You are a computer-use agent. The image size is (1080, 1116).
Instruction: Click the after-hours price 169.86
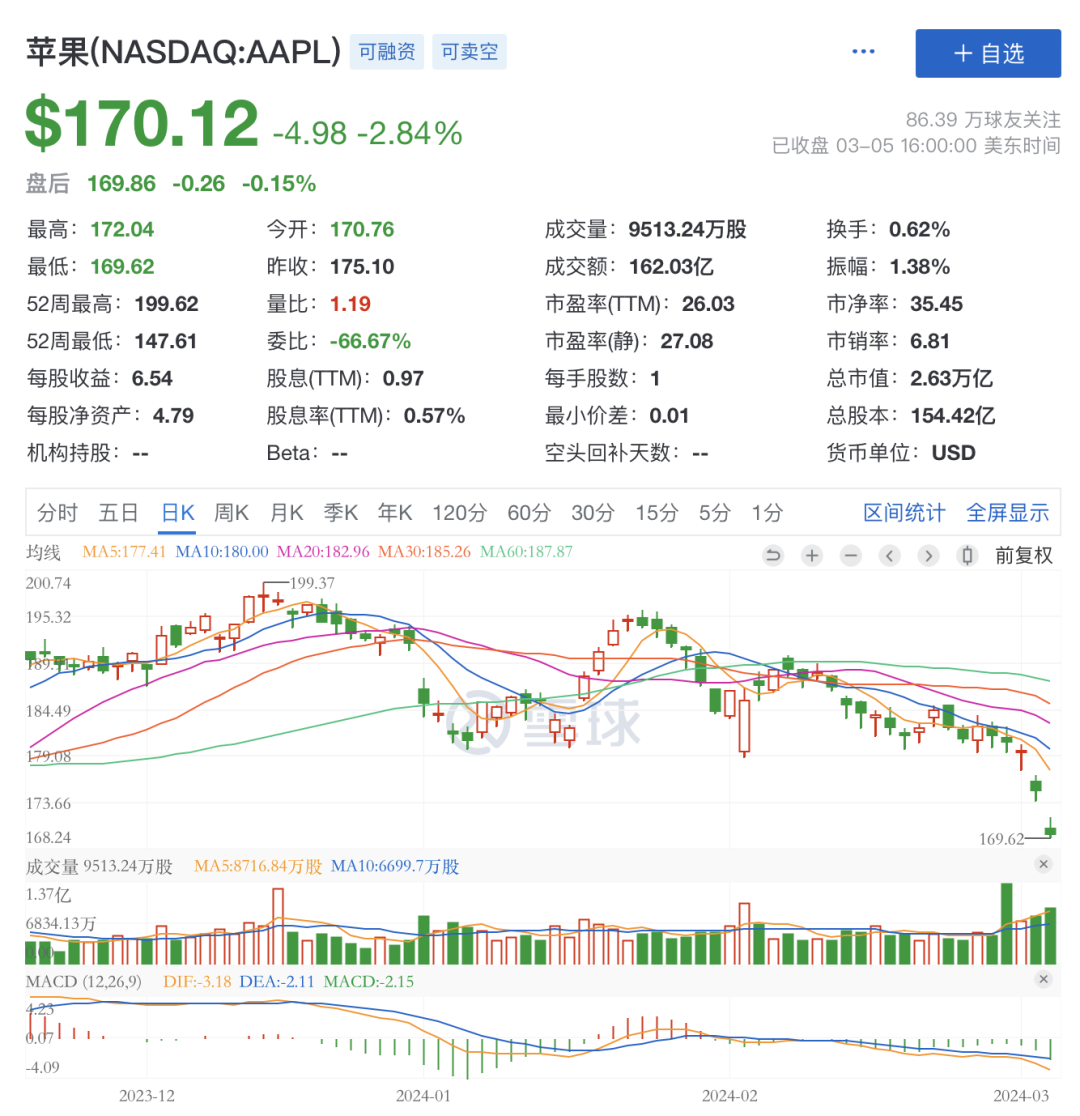pos(121,184)
